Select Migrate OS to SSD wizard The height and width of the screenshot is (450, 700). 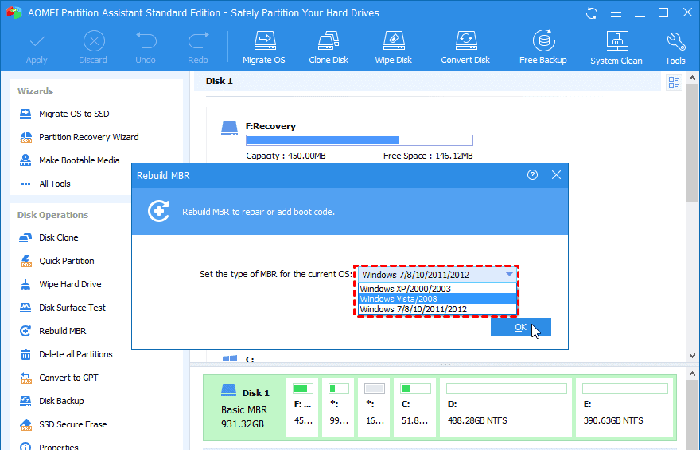click(65, 114)
